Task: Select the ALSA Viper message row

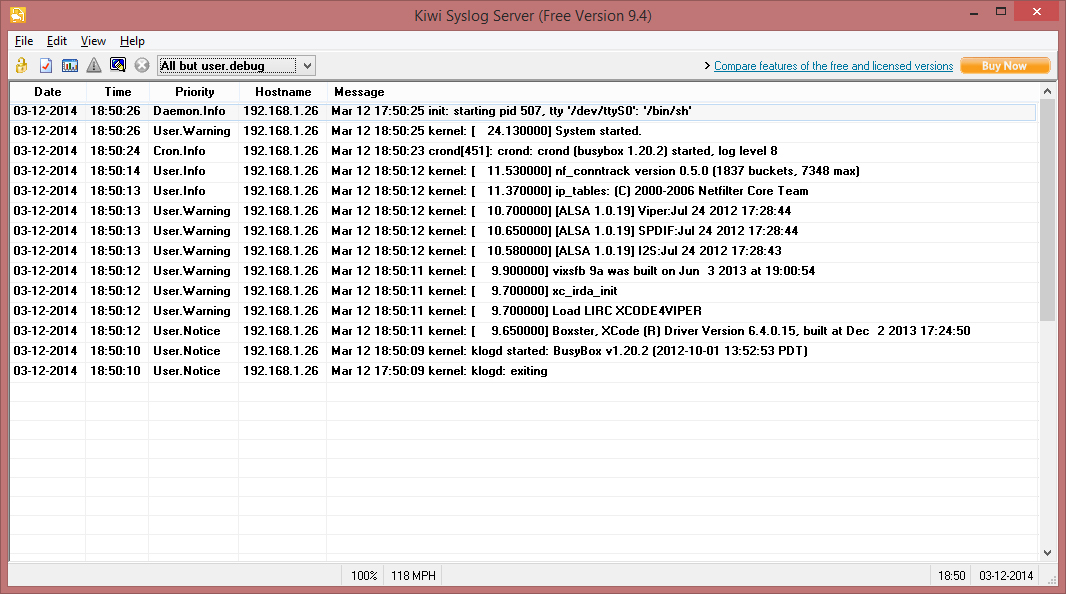Action: [523, 211]
